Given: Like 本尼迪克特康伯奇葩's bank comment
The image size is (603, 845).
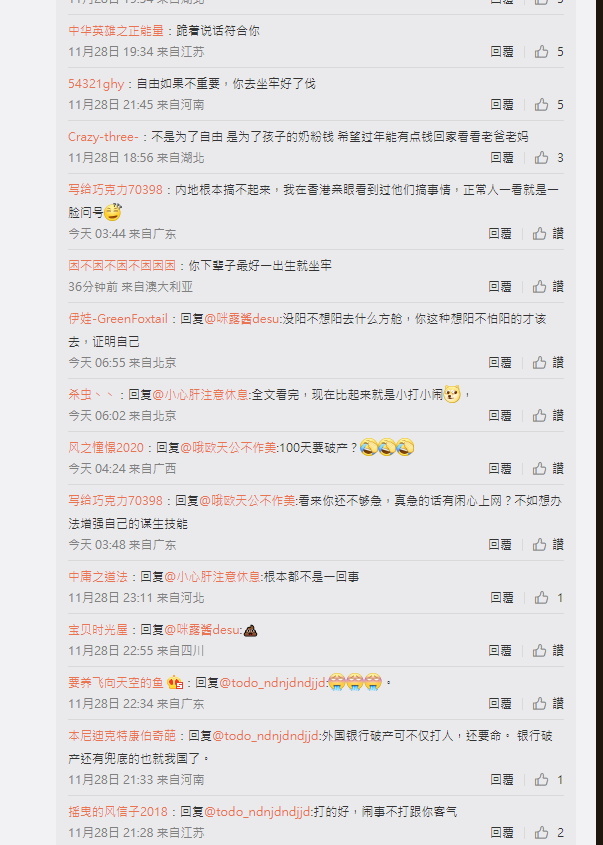Looking at the screenshot, I should tap(541, 780).
